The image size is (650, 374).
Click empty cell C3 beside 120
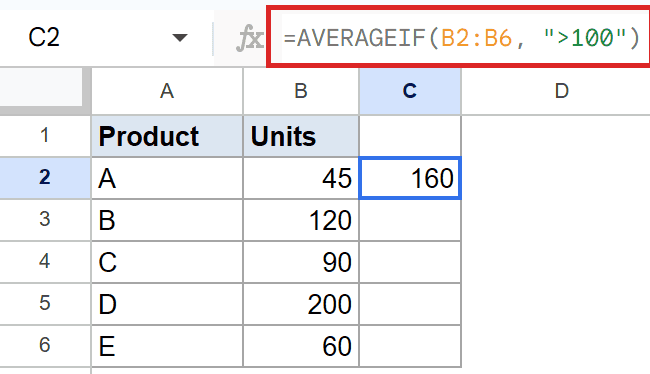(x=410, y=220)
